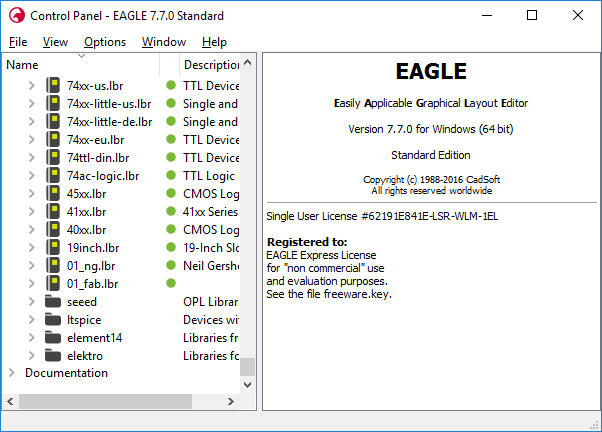Click the '41xx Series' description cell

tap(210, 212)
